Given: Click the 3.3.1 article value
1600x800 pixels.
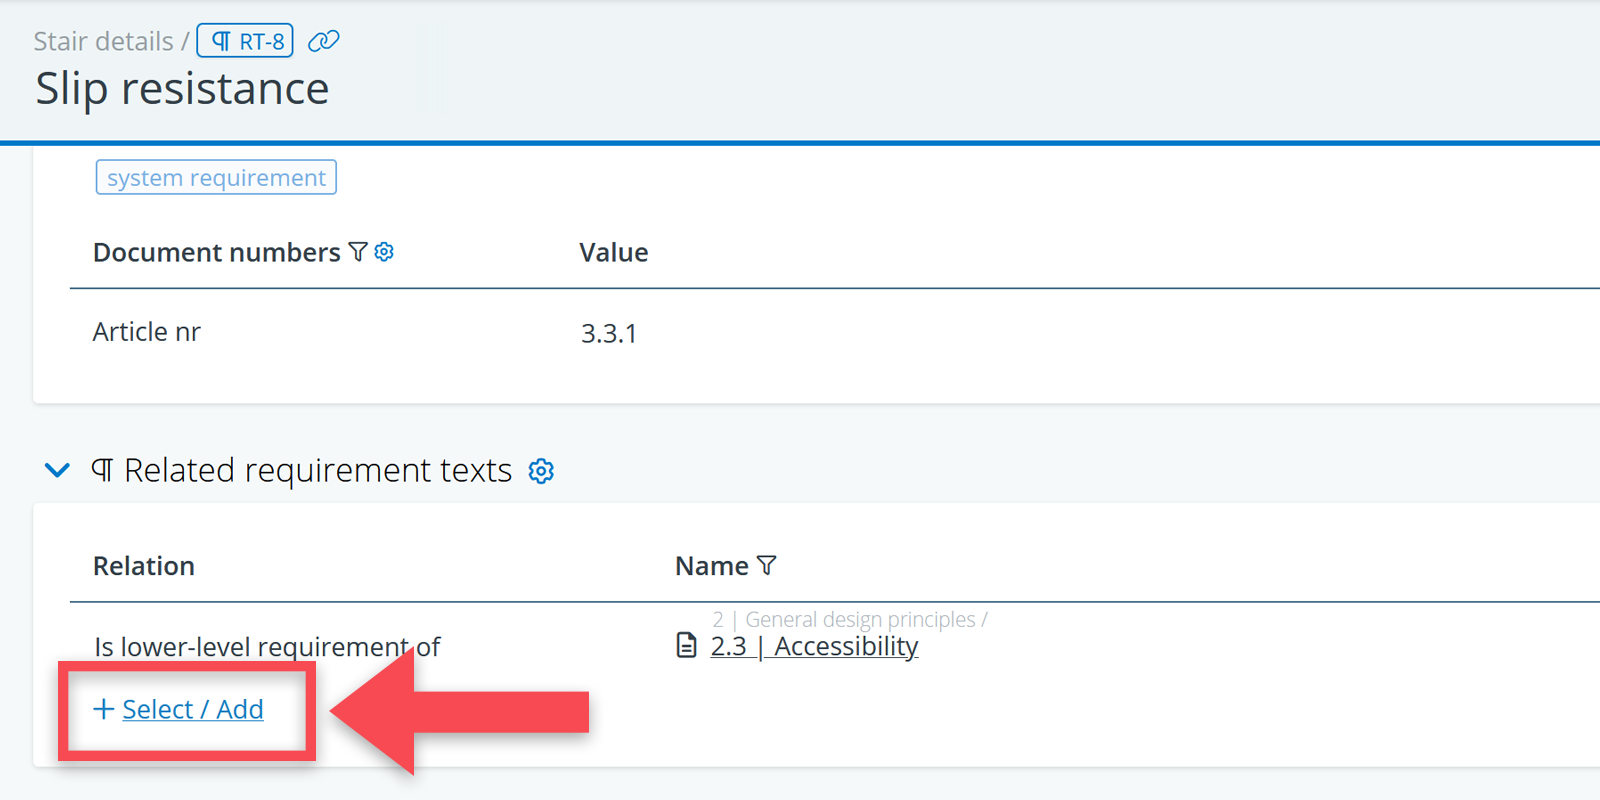Looking at the screenshot, I should [609, 333].
